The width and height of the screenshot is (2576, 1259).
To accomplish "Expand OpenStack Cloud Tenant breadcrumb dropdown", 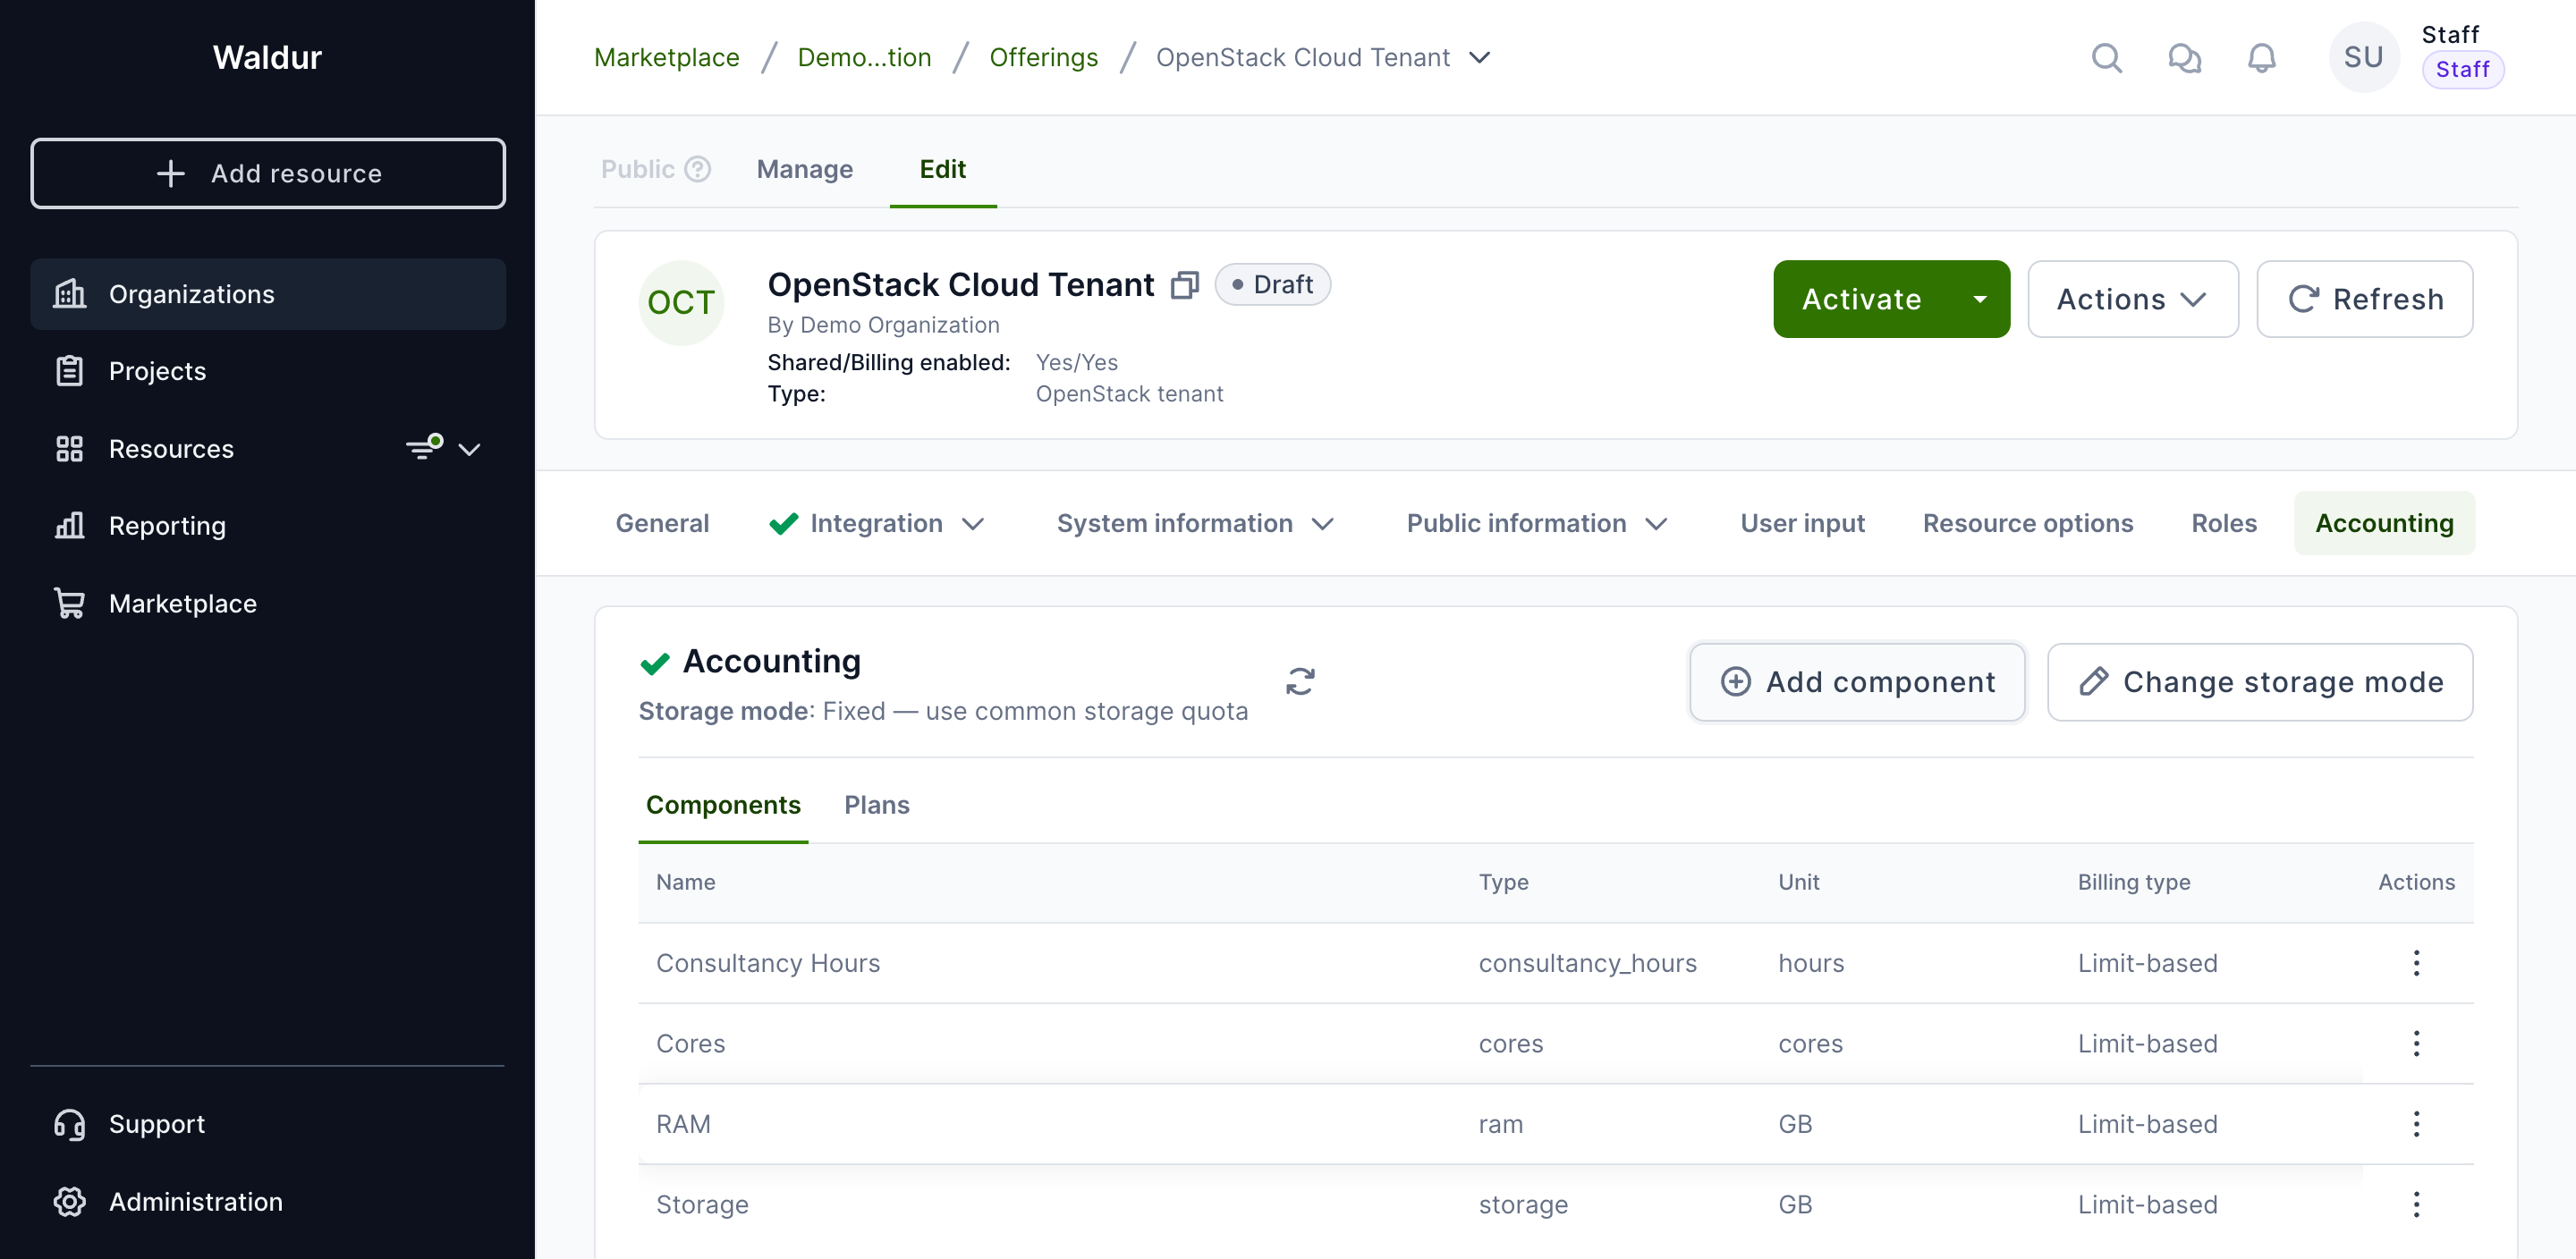I will click(1480, 58).
